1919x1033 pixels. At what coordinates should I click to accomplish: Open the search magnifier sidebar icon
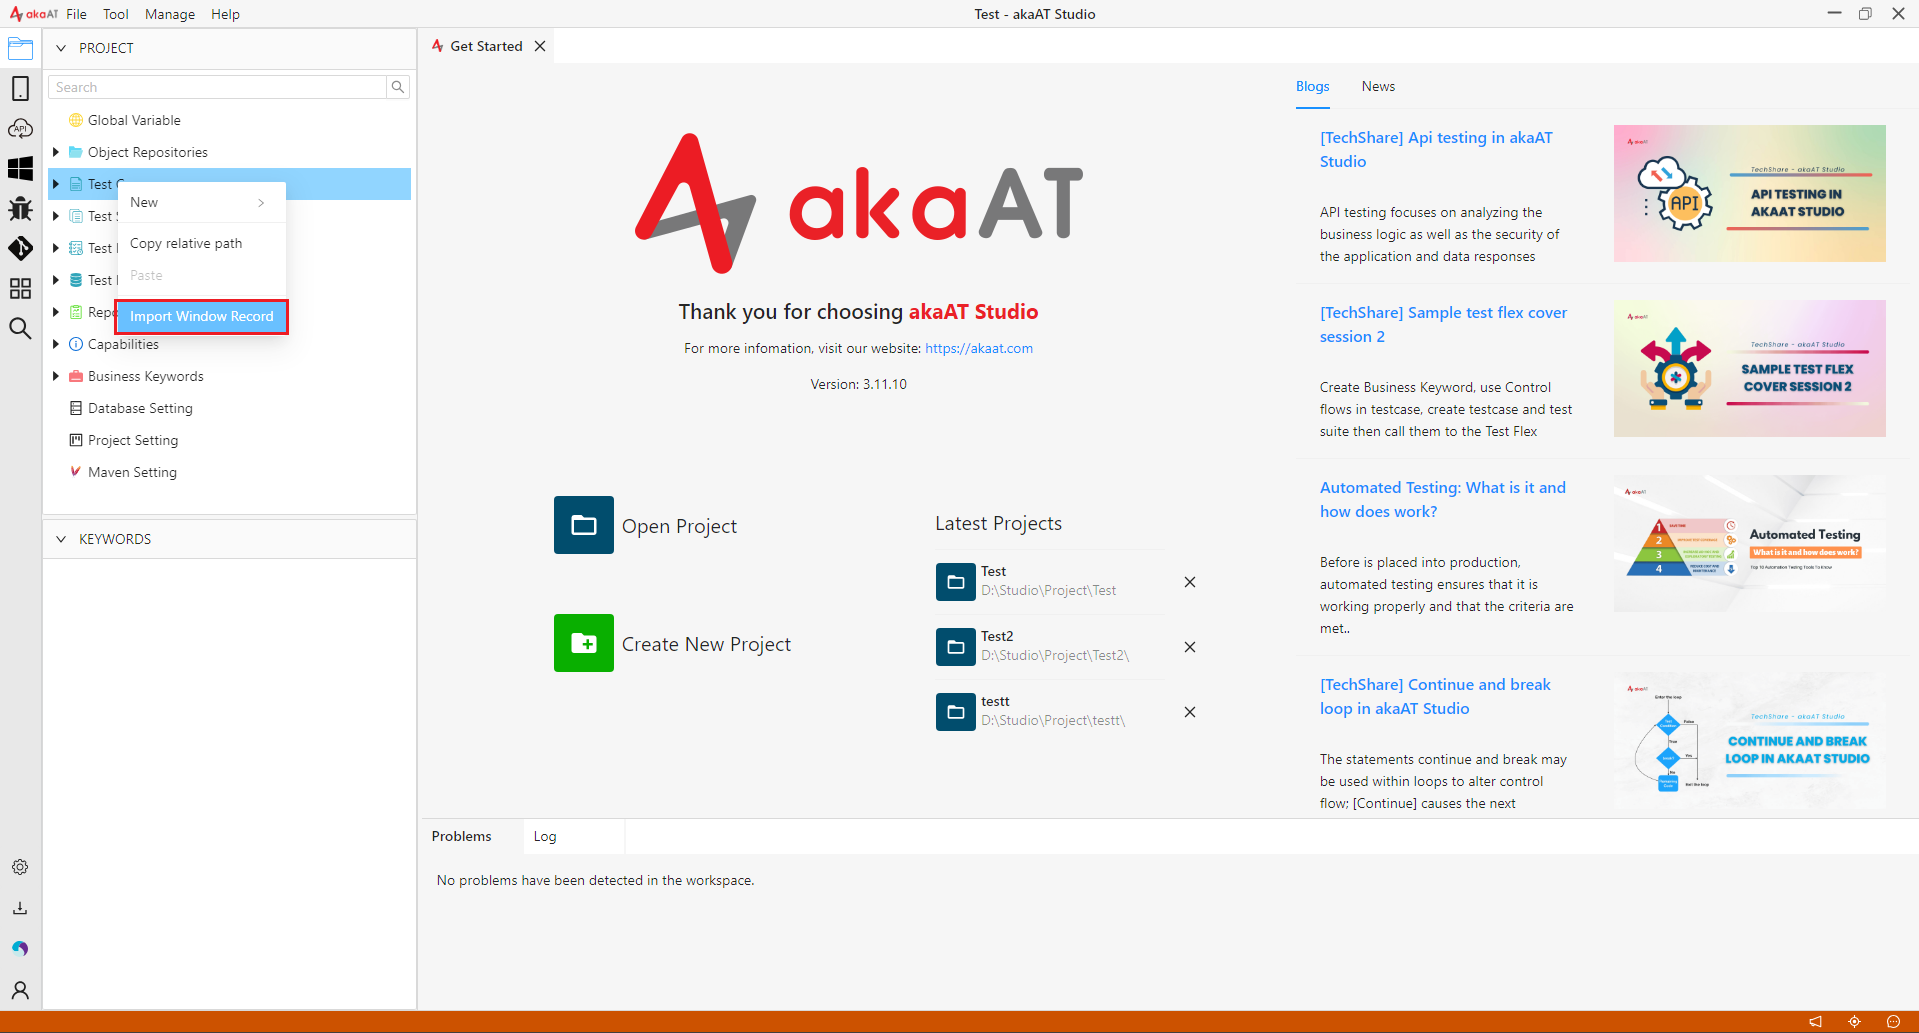point(20,328)
